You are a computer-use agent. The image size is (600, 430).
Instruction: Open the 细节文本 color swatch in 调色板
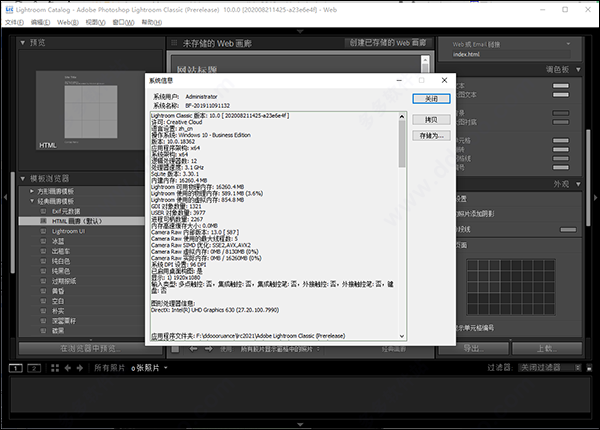[561, 94]
